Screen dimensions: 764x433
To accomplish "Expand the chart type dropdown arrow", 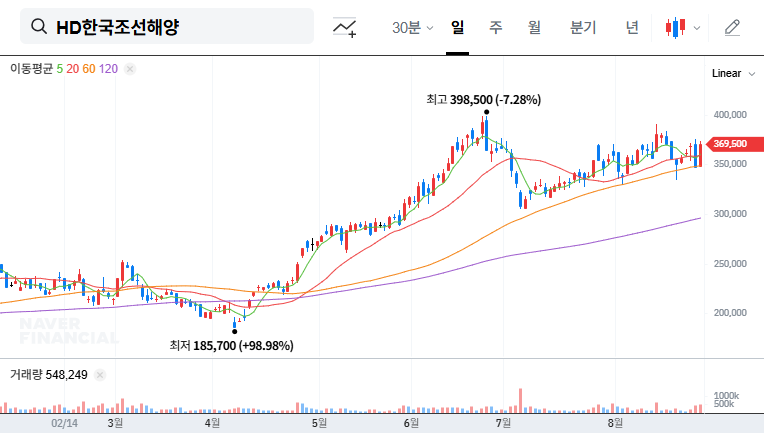I will [x=697, y=28].
